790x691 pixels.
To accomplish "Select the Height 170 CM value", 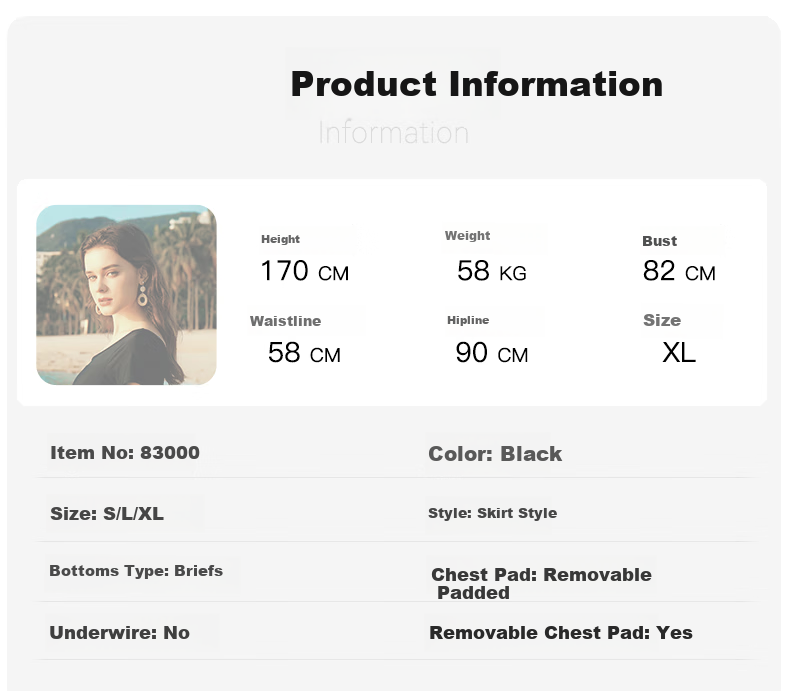I will tap(305, 271).
